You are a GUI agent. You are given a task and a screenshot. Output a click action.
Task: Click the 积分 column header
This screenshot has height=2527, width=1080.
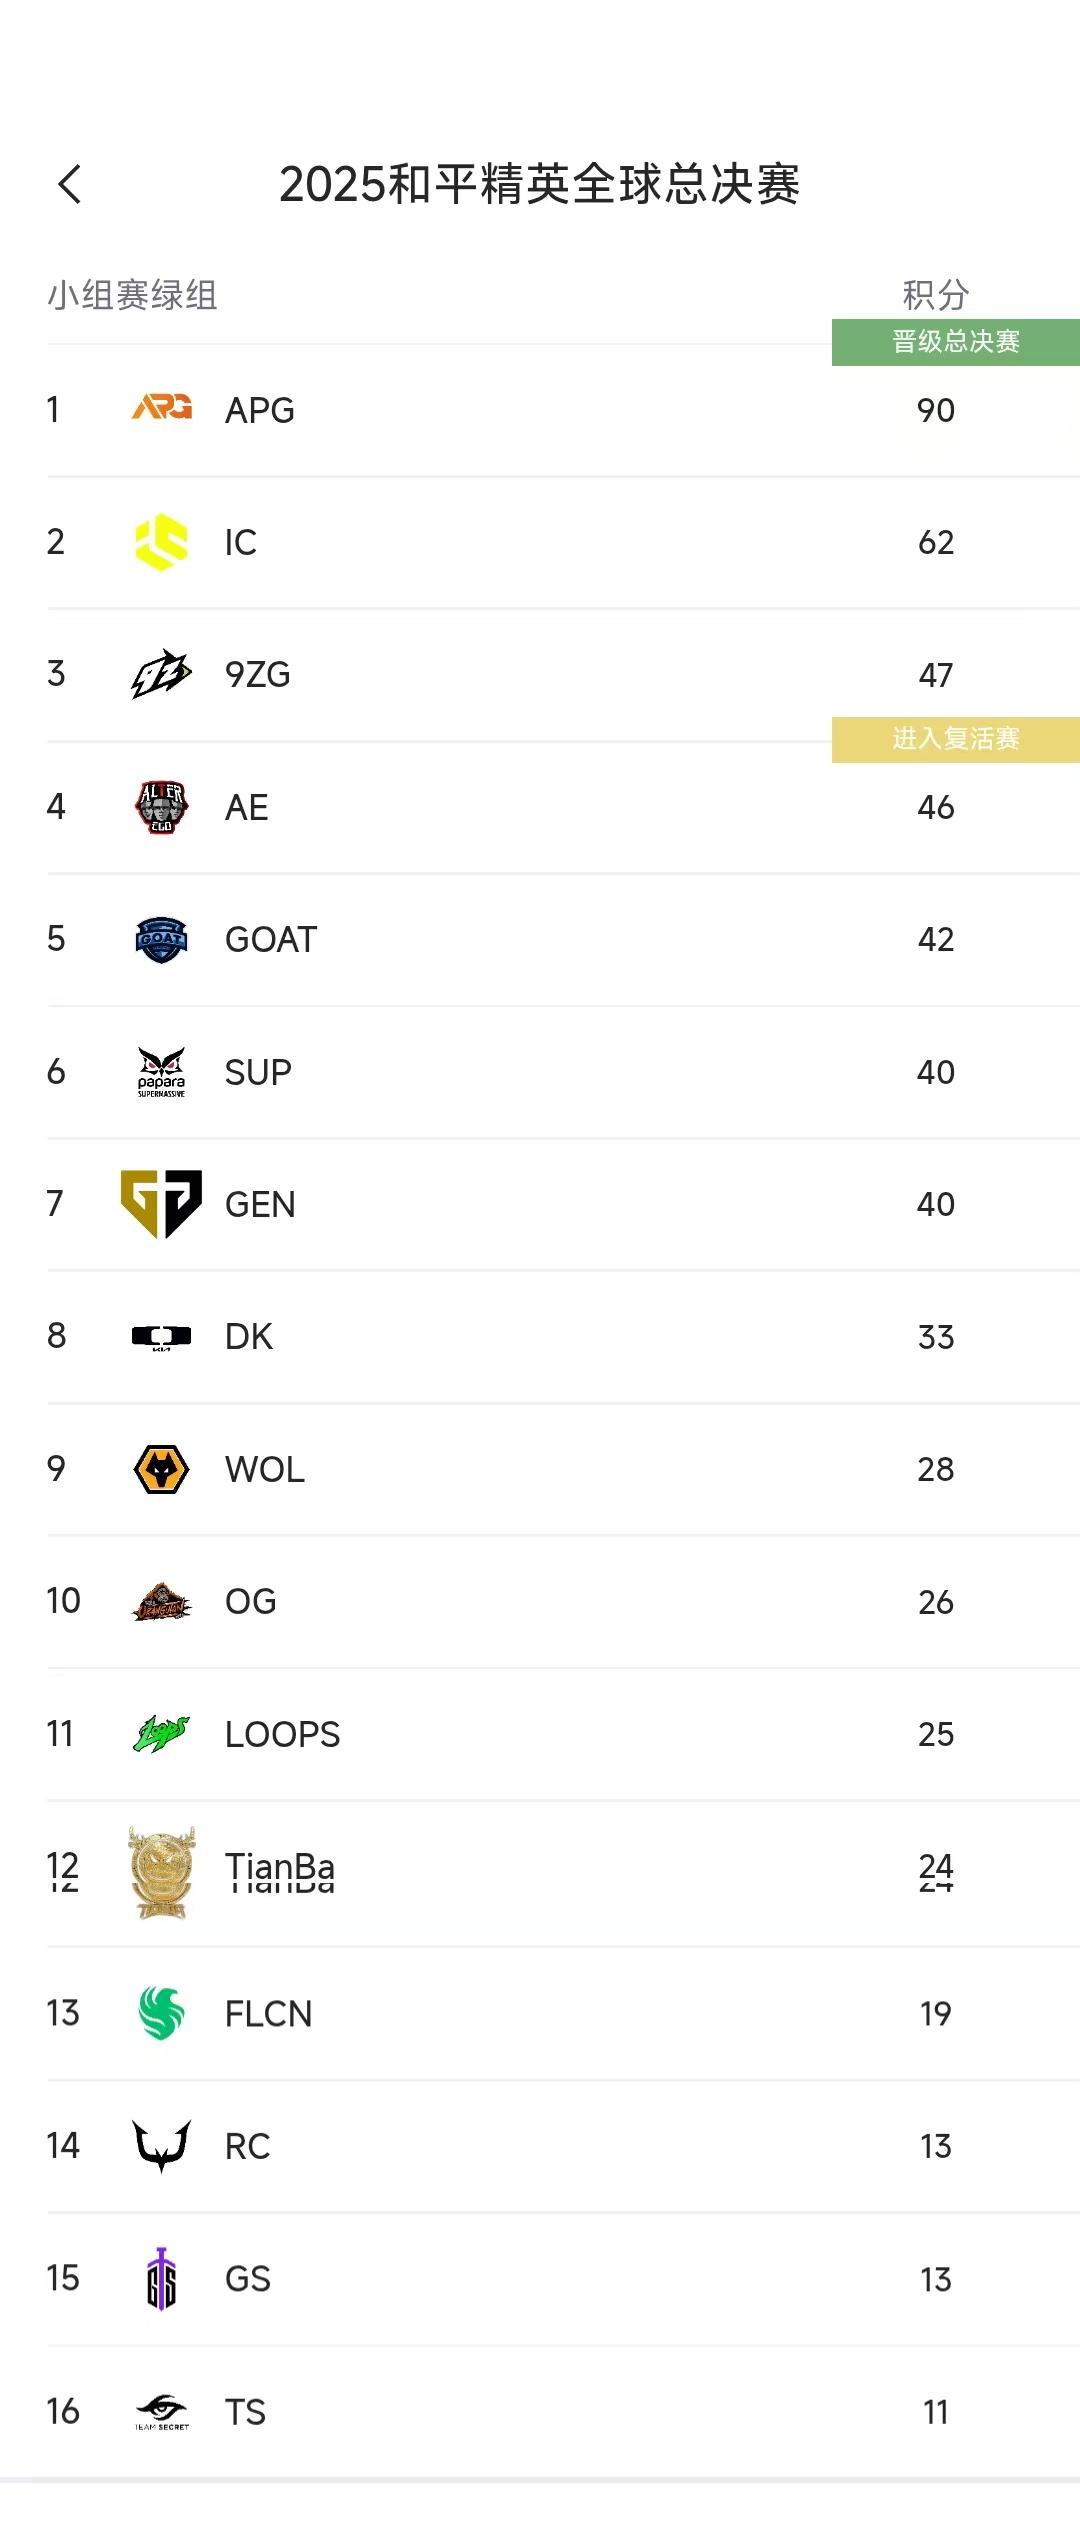[935, 295]
